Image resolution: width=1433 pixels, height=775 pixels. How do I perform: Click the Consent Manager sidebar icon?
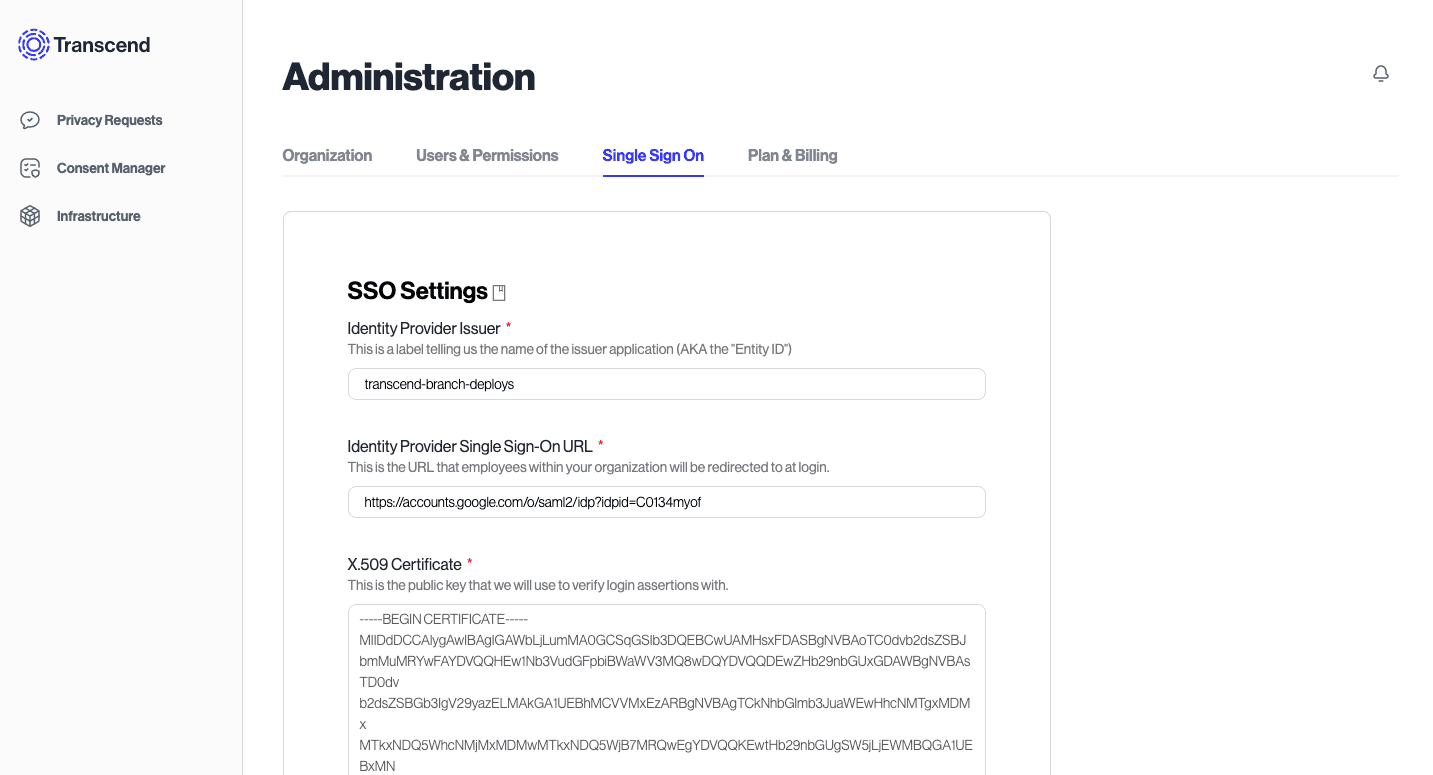coord(30,168)
